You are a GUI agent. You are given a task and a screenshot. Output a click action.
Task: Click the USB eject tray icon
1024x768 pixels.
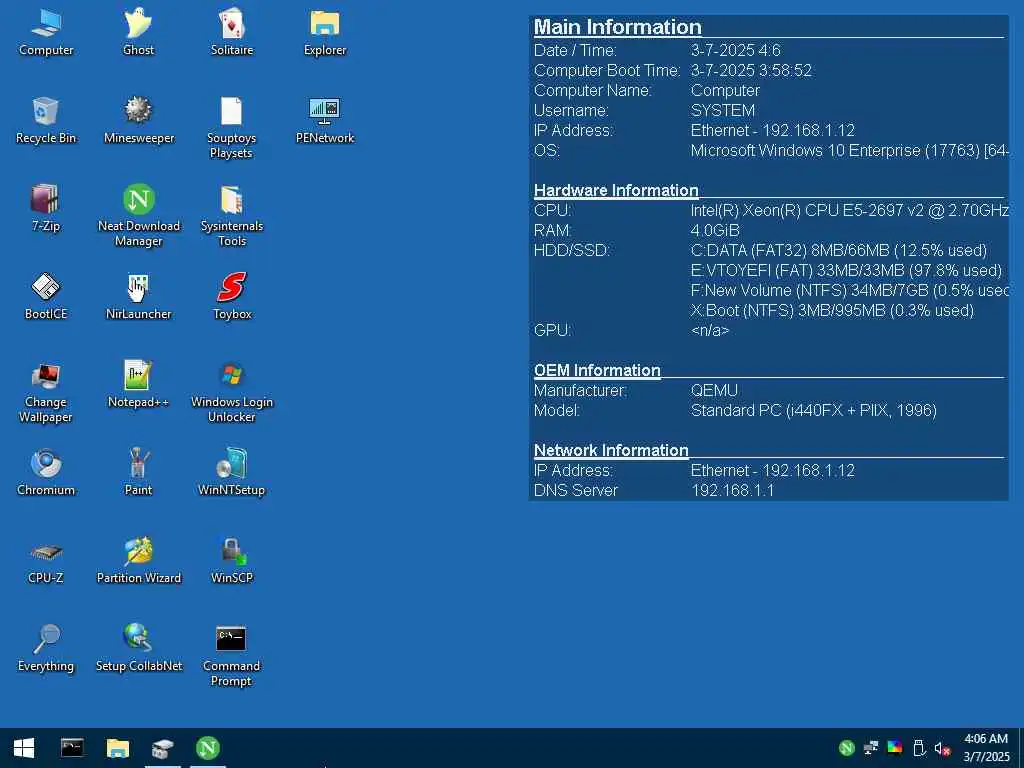click(919, 748)
